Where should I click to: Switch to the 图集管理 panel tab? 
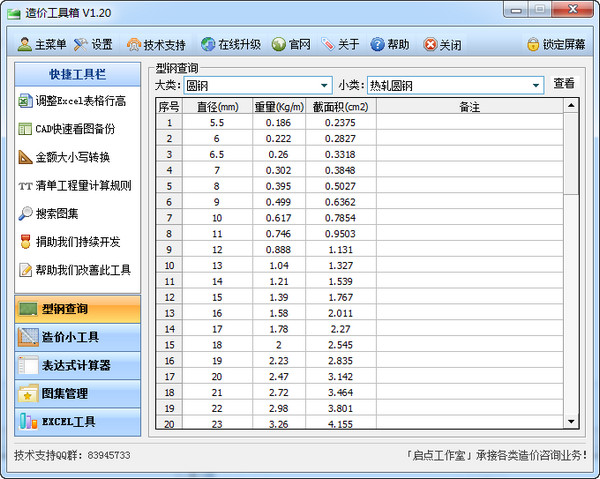[x=78, y=394]
